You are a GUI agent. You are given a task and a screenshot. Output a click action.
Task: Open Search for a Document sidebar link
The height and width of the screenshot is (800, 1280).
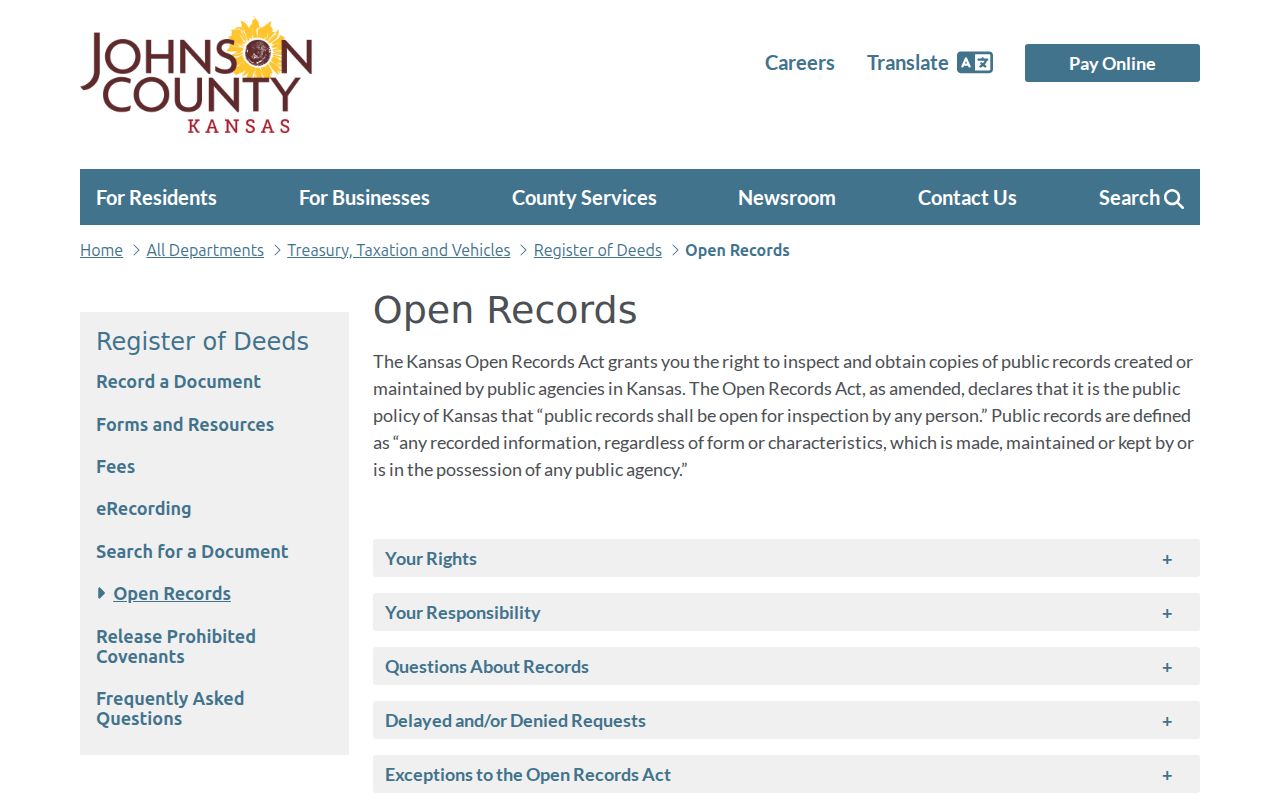tap(192, 552)
